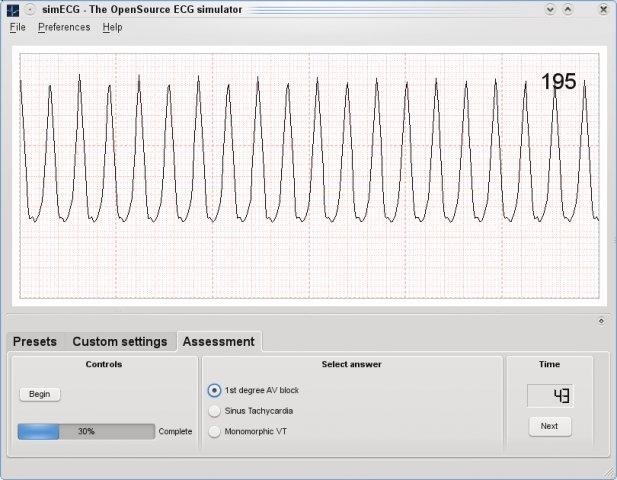Click the heart rate value 195

coord(558,81)
